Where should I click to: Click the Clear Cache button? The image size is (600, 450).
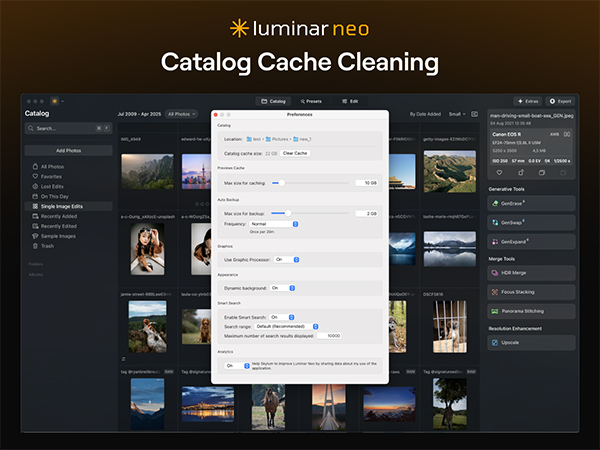pos(295,153)
